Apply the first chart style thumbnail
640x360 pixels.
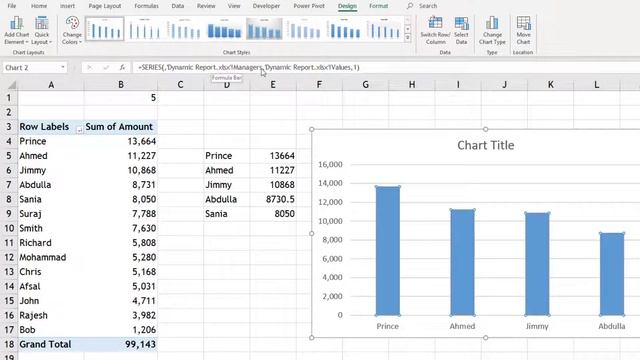(x=105, y=29)
